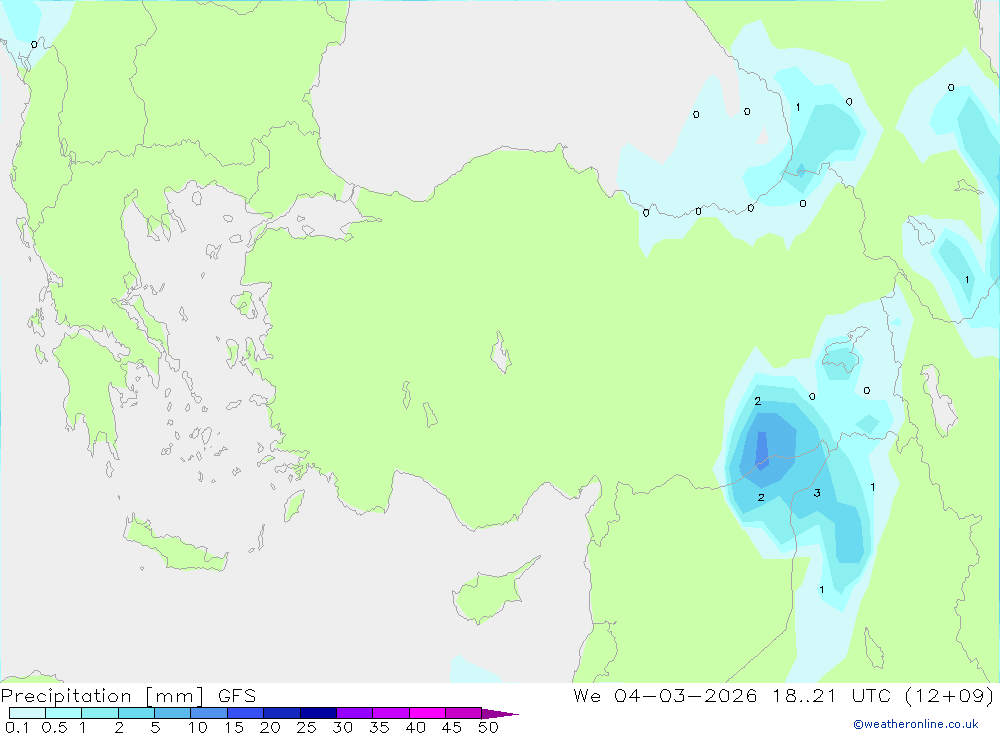
Task: Choose the 45–50 mm dark magenta swatch
Action: point(464,713)
